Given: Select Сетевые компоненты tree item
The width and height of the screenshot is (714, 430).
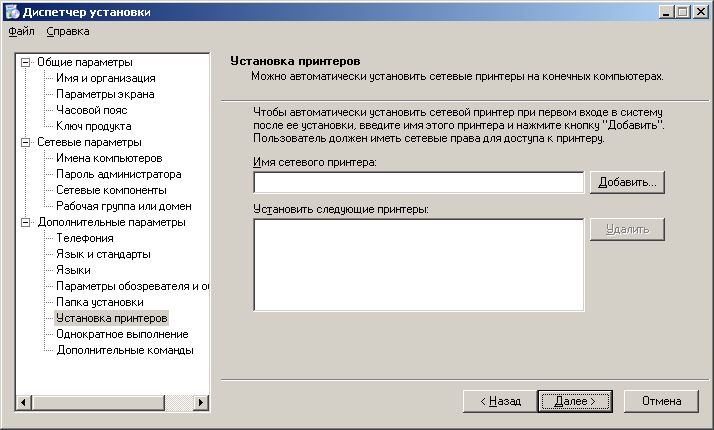Looking at the screenshot, I should point(112,190).
